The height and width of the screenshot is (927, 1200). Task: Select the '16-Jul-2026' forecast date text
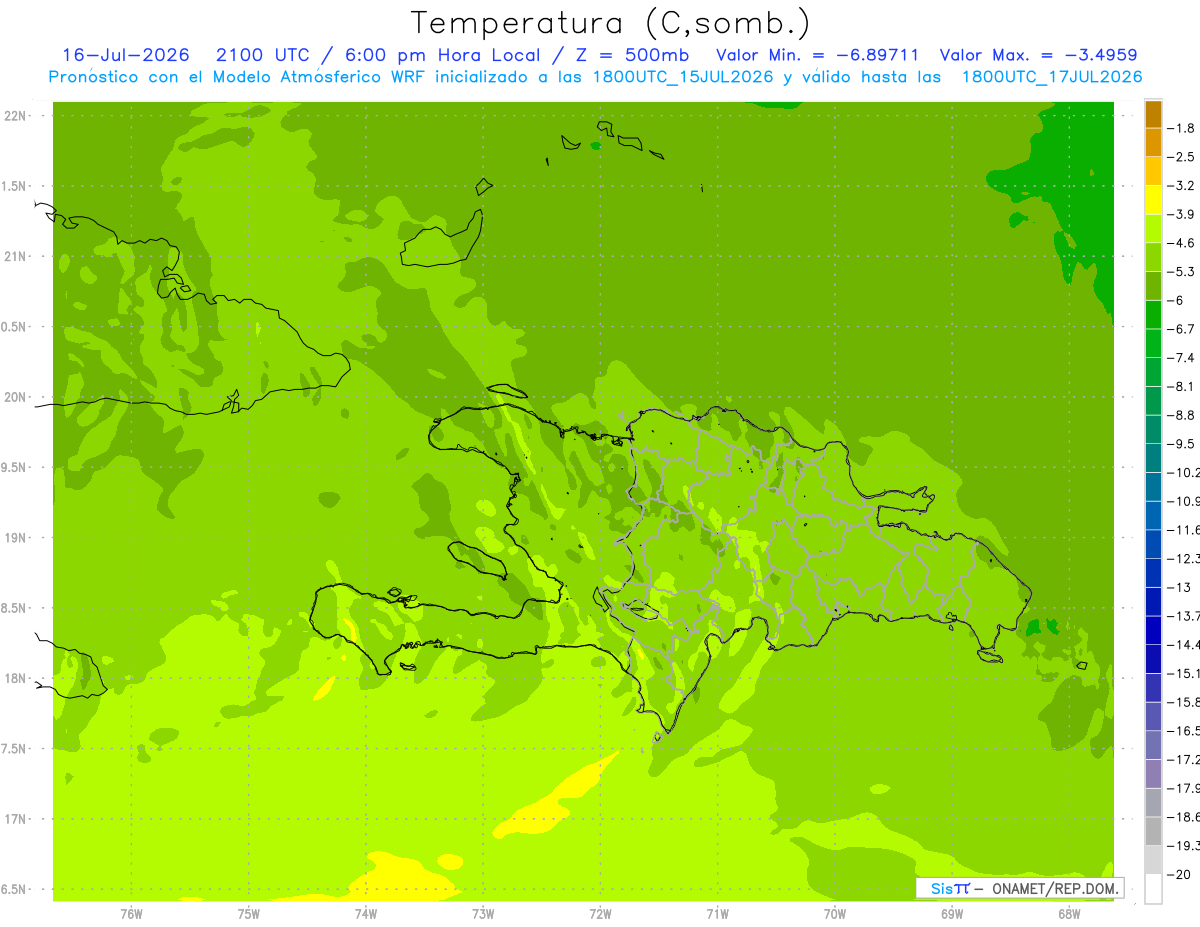tap(126, 55)
